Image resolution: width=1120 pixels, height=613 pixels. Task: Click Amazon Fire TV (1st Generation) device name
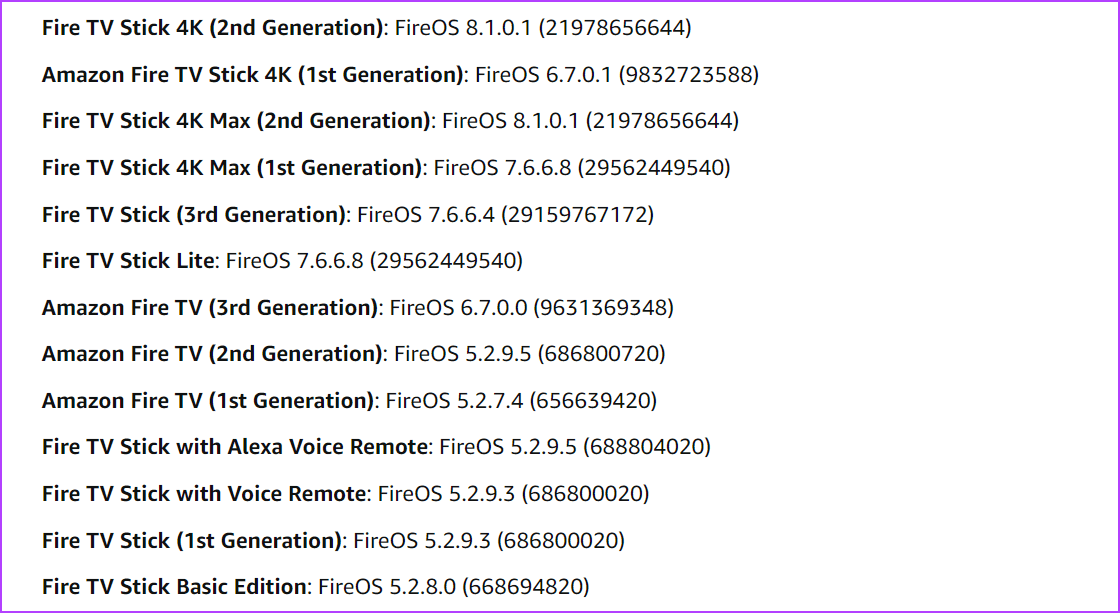(208, 401)
